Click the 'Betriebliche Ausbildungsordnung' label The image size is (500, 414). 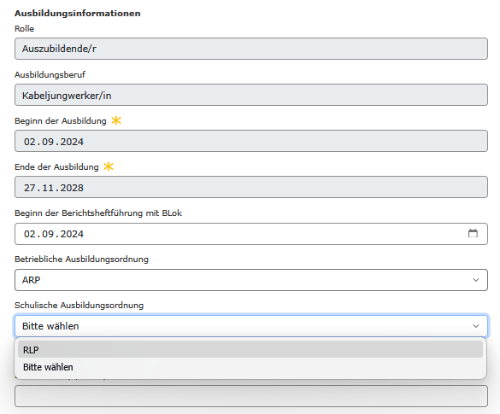click(81, 259)
